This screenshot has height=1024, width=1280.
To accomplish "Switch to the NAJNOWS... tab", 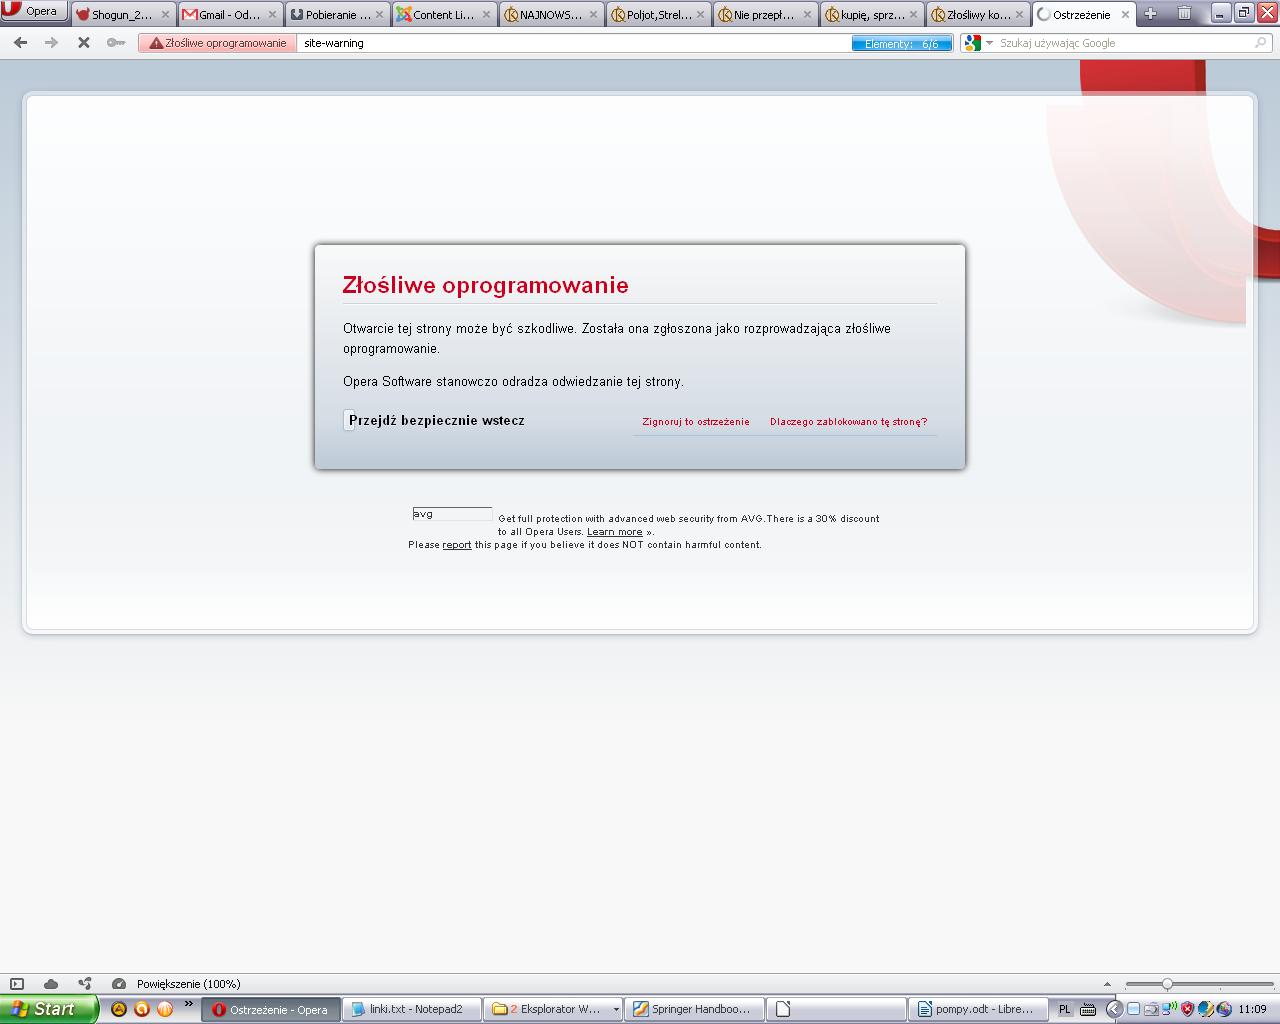I will [552, 15].
